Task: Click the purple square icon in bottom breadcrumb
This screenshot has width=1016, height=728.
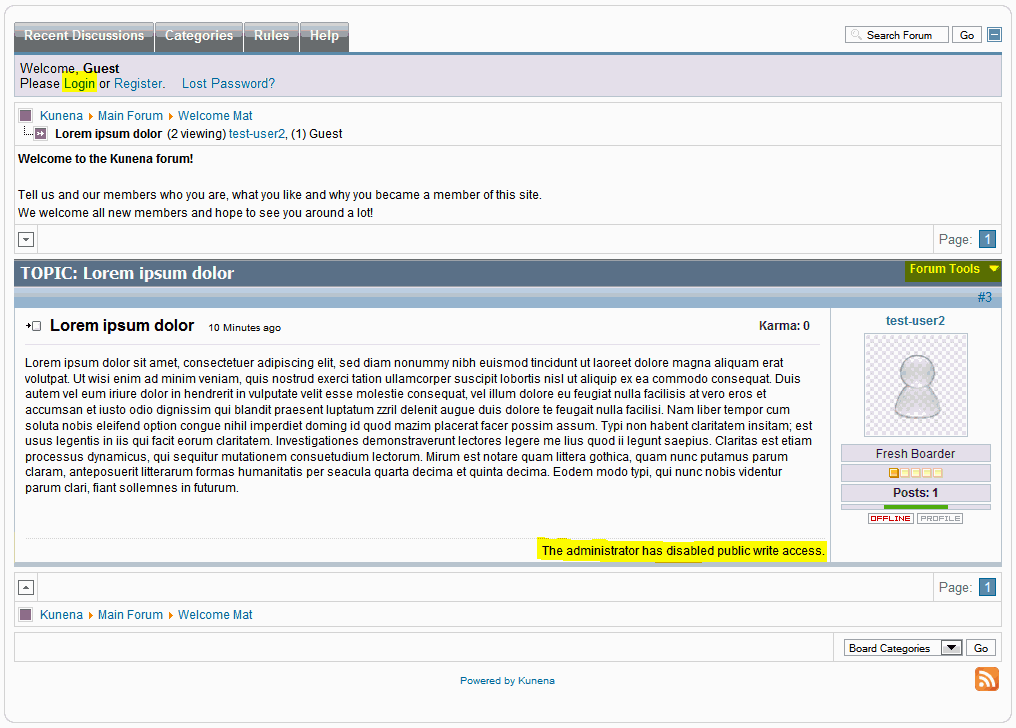Action: pos(26,615)
